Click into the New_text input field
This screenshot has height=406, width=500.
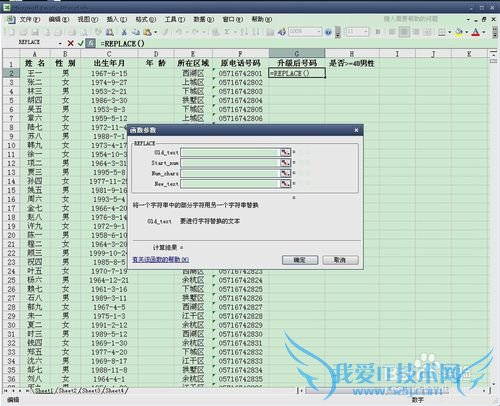click(230, 183)
